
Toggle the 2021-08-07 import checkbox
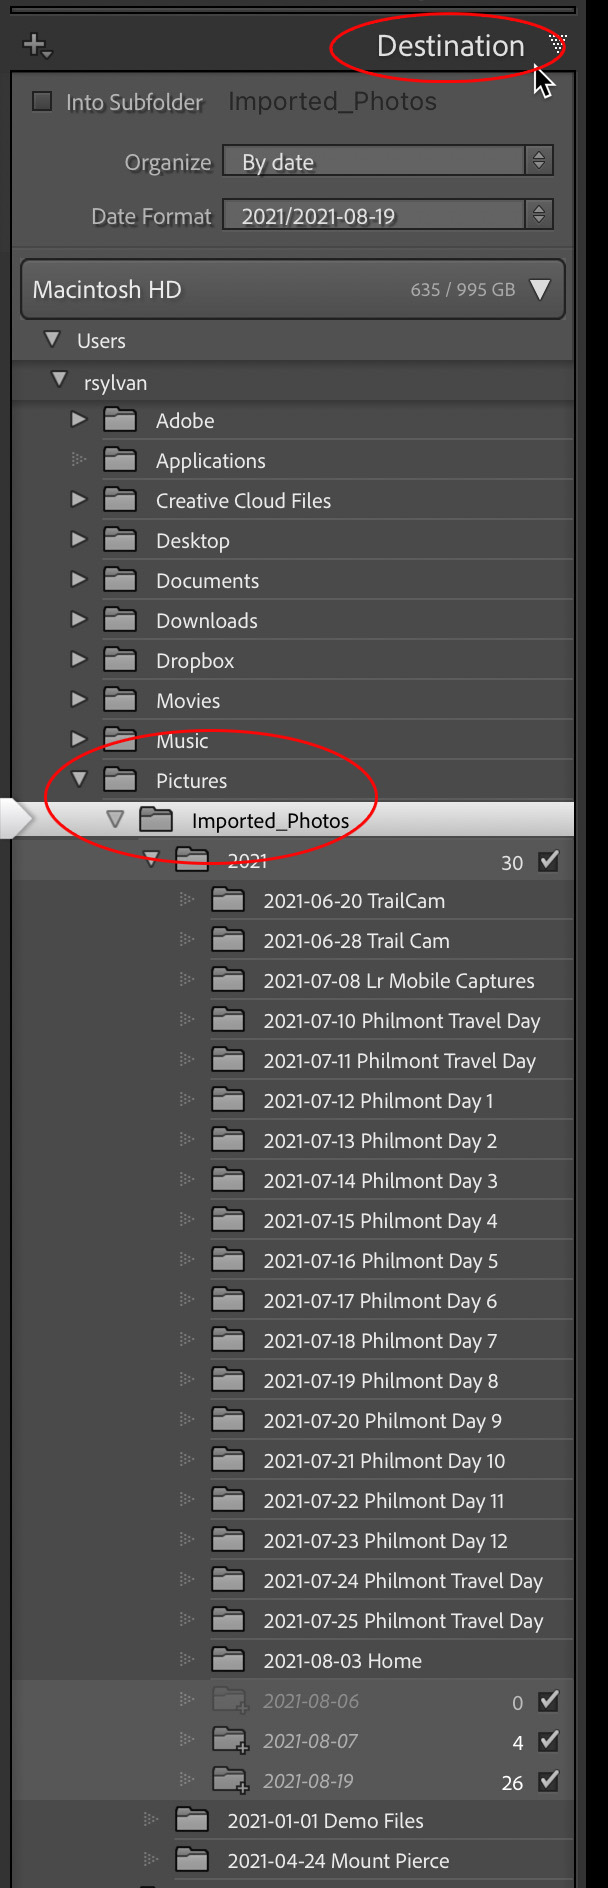(548, 1741)
